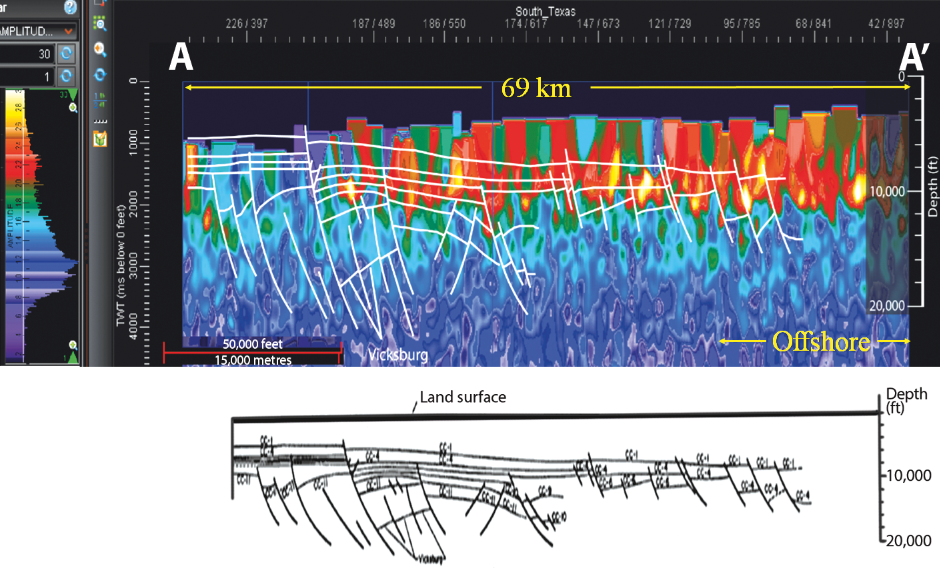Select the zoom magnifier with orange center

click(x=100, y=49)
